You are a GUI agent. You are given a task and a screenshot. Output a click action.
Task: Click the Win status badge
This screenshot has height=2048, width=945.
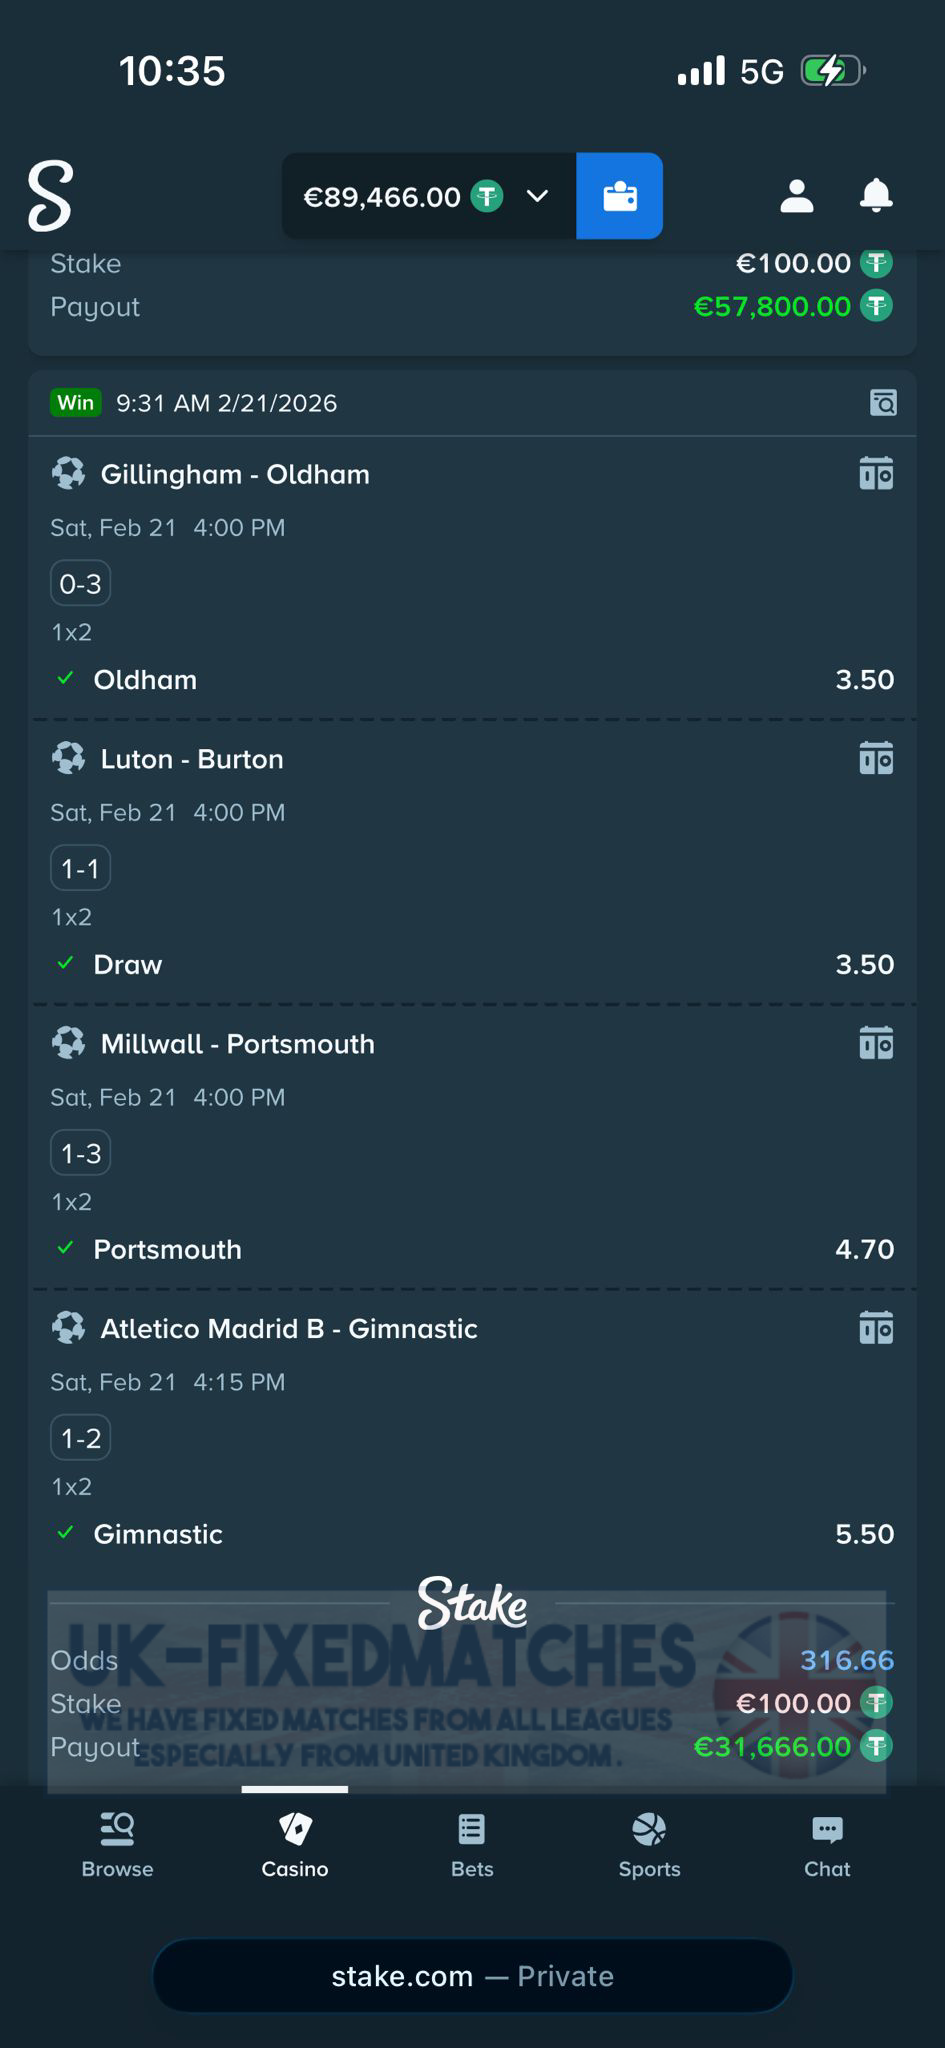pos(76,403)
